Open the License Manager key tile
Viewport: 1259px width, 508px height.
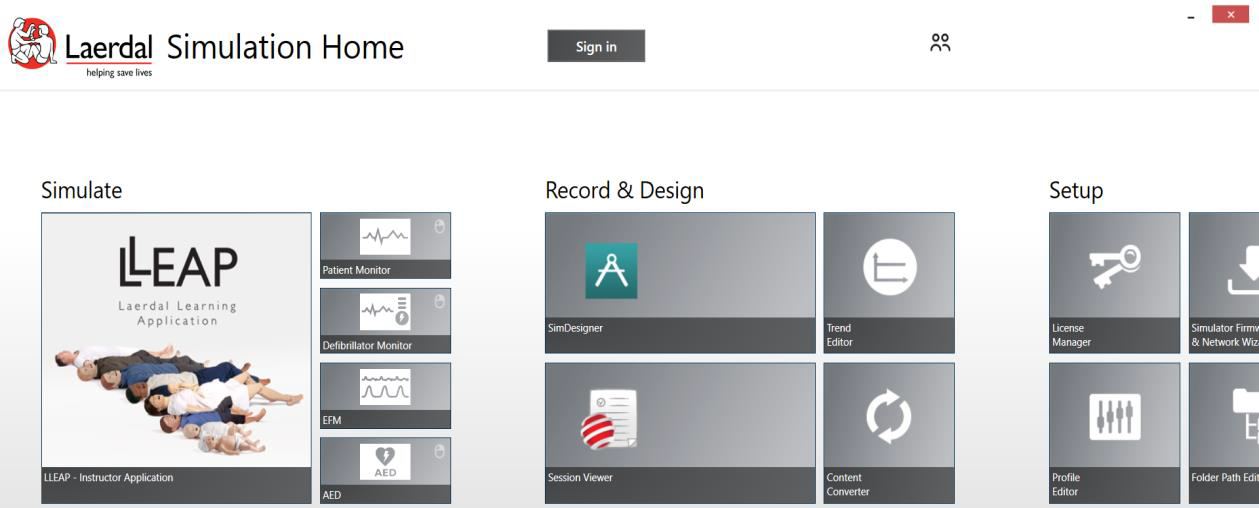[1114, 282]
